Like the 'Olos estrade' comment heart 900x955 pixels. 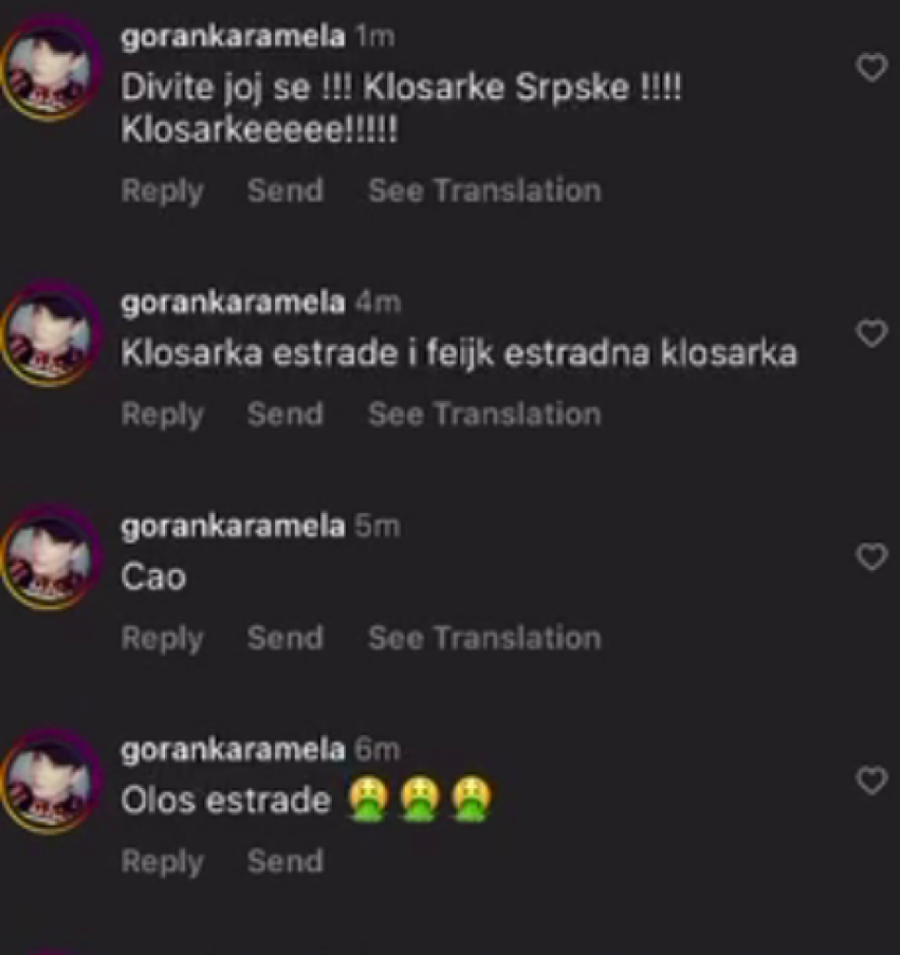point(872,781)
